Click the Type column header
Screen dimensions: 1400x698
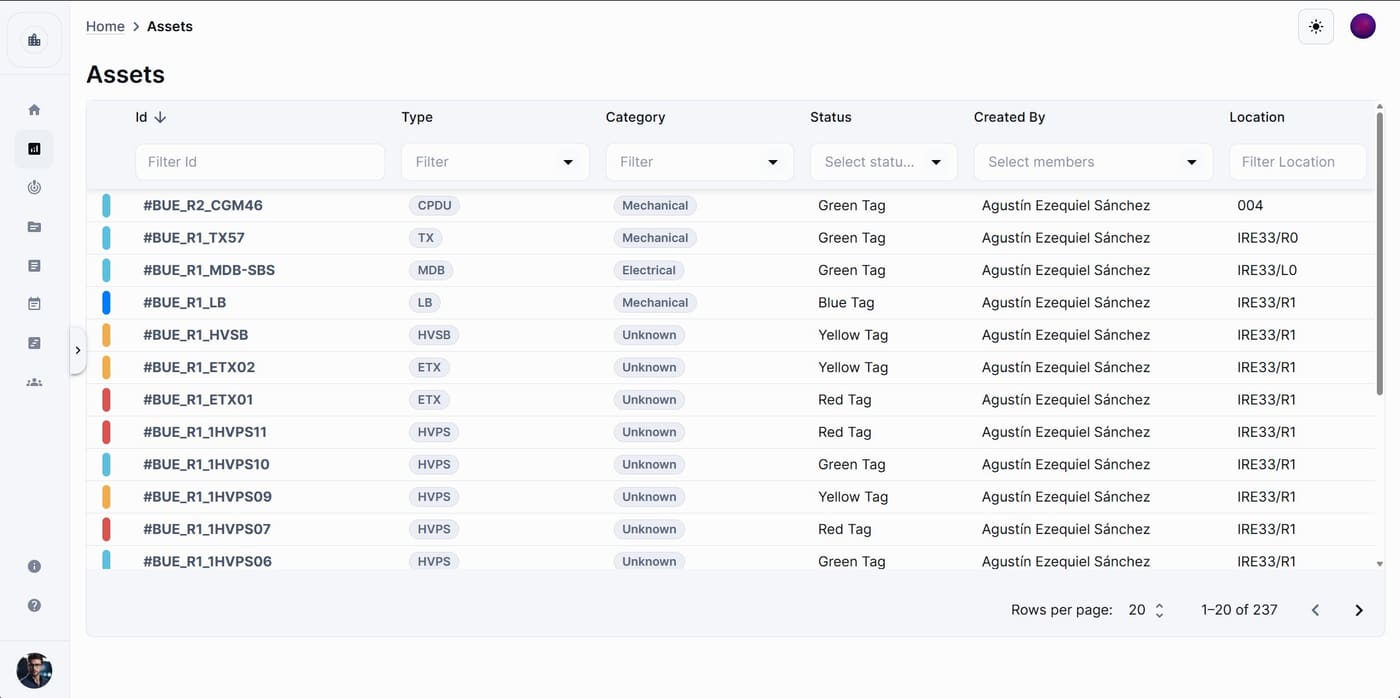point(417,117)
